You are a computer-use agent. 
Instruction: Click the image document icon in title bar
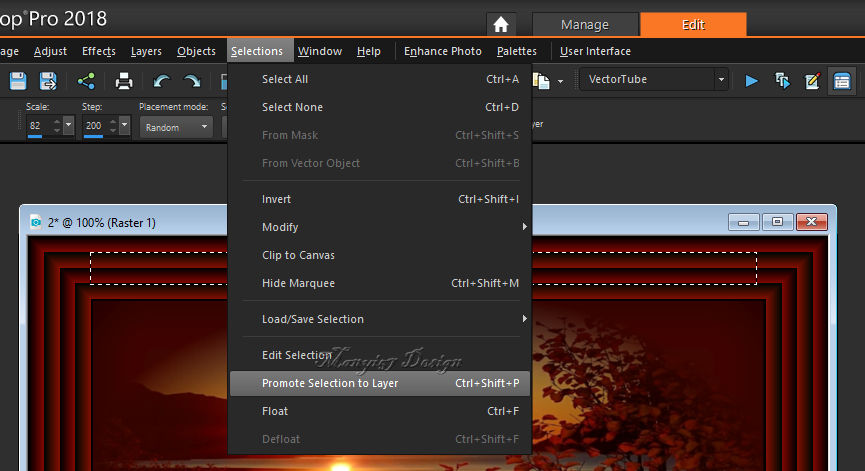[36, 222]
